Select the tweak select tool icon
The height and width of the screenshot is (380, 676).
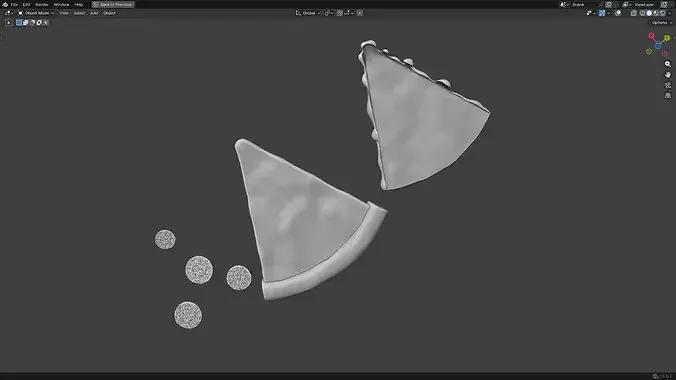click(x=9, y=22)
